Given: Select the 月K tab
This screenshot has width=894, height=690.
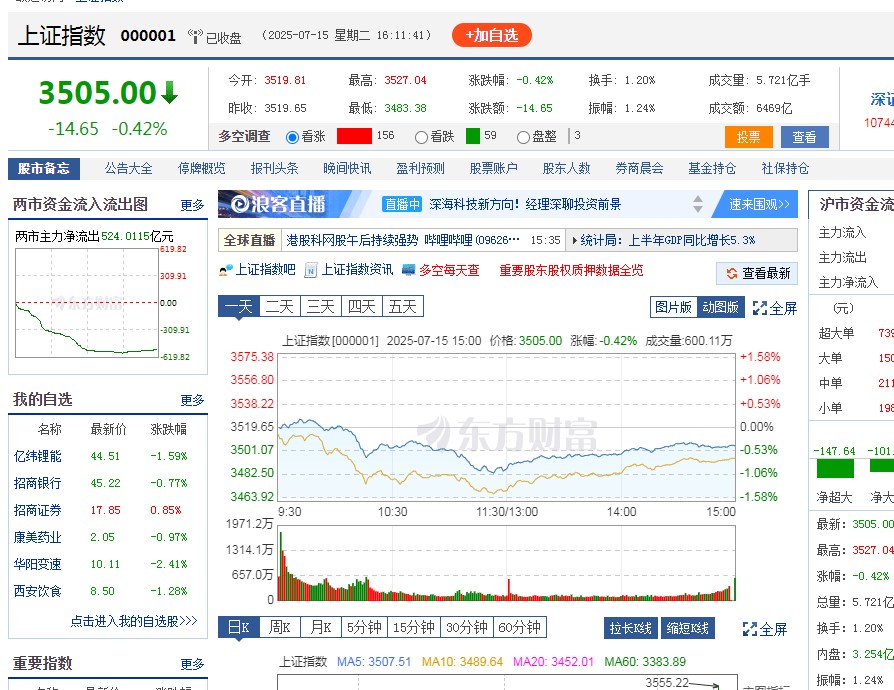Looking at the screenshot, I should point(321,627).
